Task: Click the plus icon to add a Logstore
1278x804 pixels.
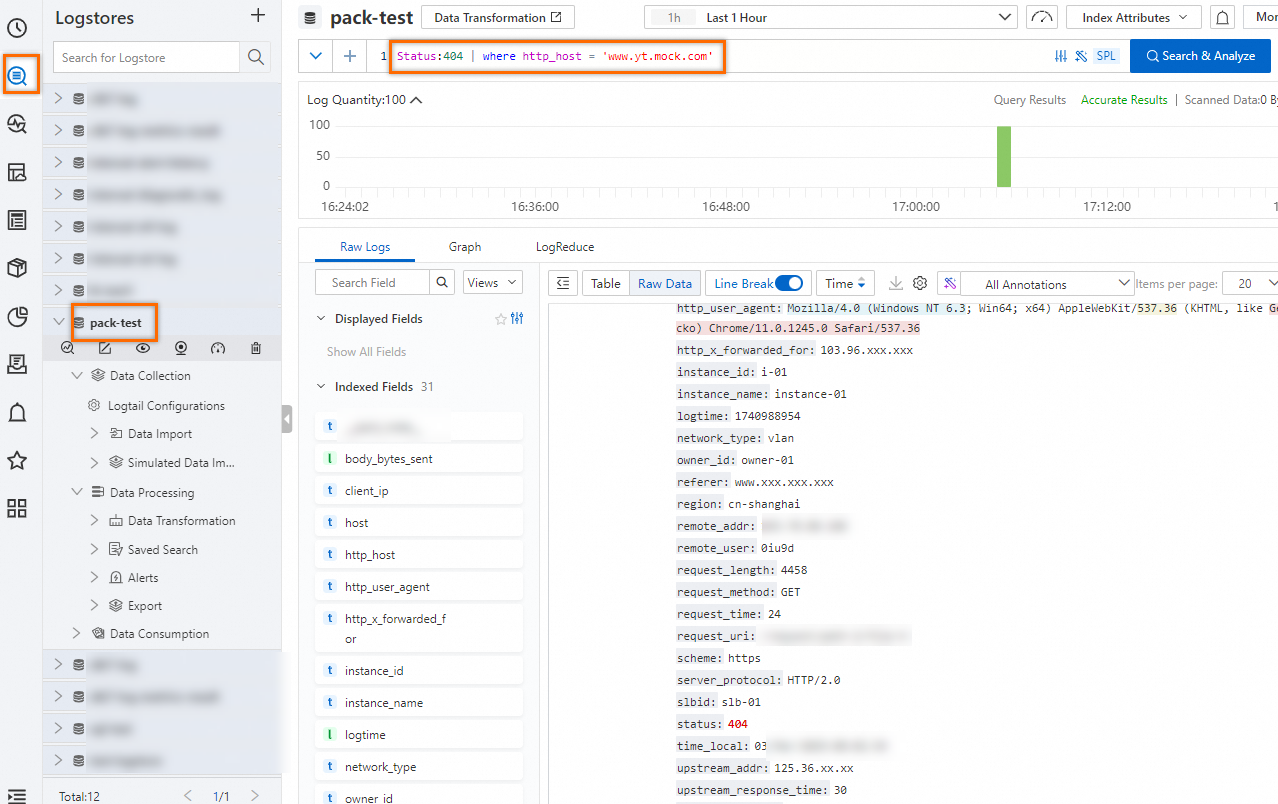Action: point(258,15)
